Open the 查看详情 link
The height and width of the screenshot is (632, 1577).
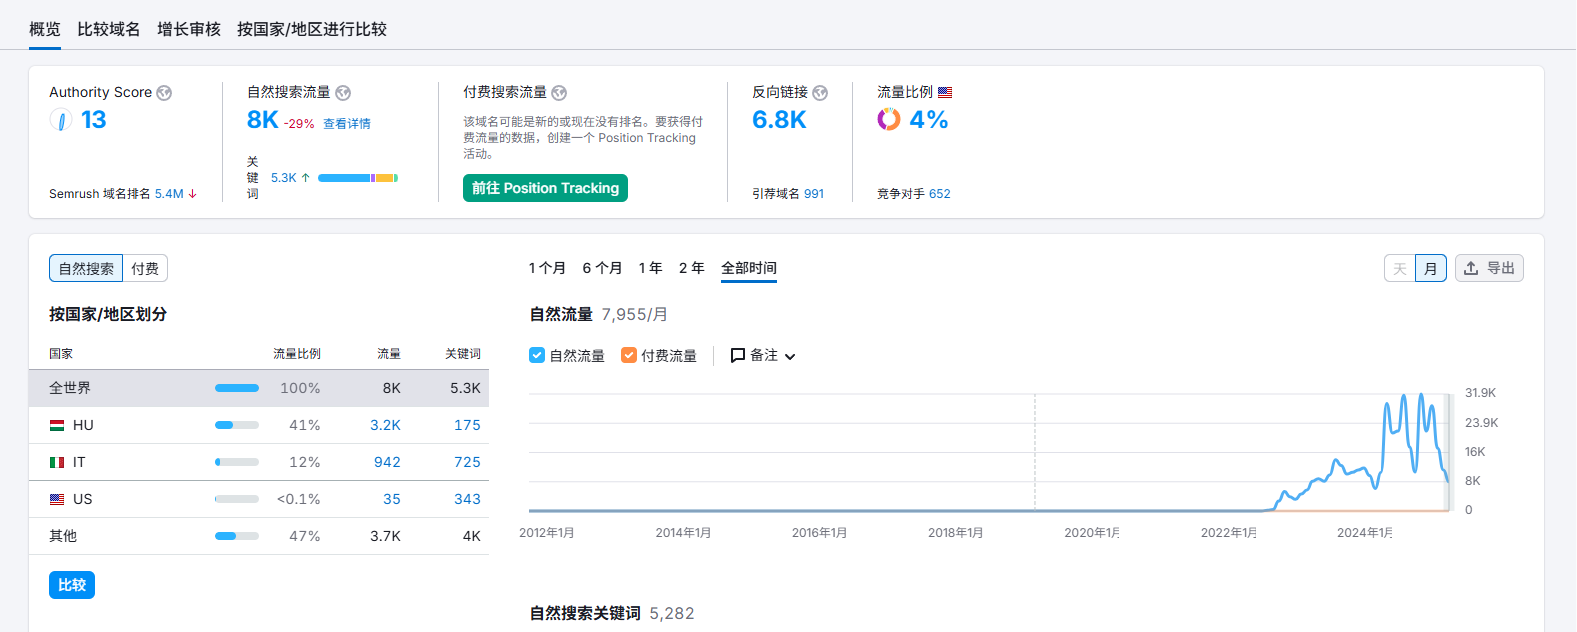(347, 124)
